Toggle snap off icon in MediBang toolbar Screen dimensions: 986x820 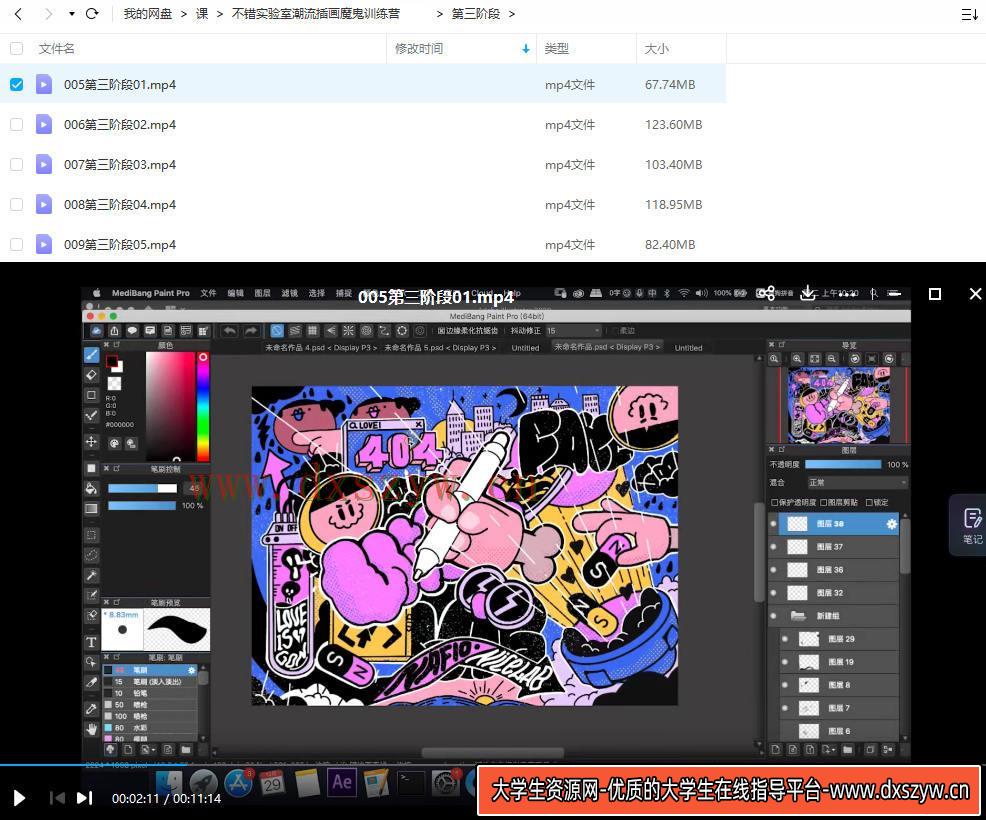[x=277, y=331]
